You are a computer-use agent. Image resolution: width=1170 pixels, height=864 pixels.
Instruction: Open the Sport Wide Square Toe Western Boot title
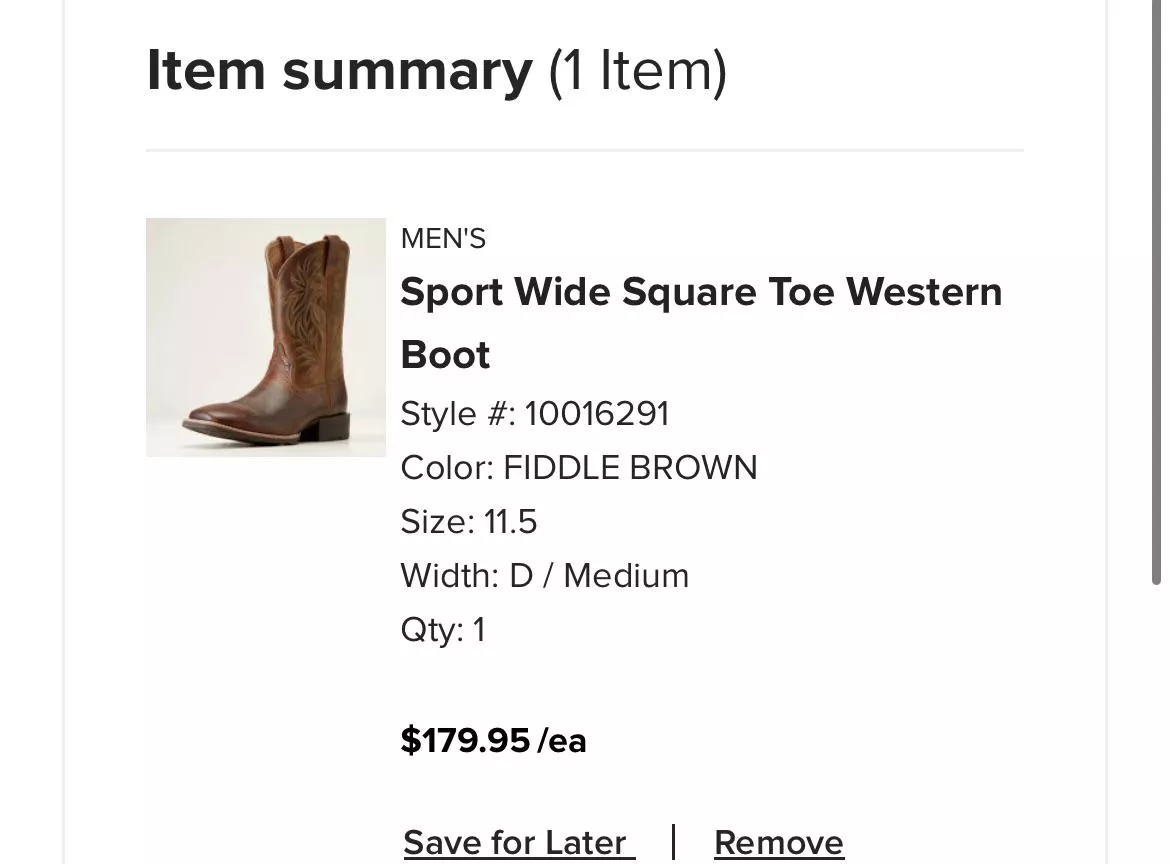tap(700, 293)
